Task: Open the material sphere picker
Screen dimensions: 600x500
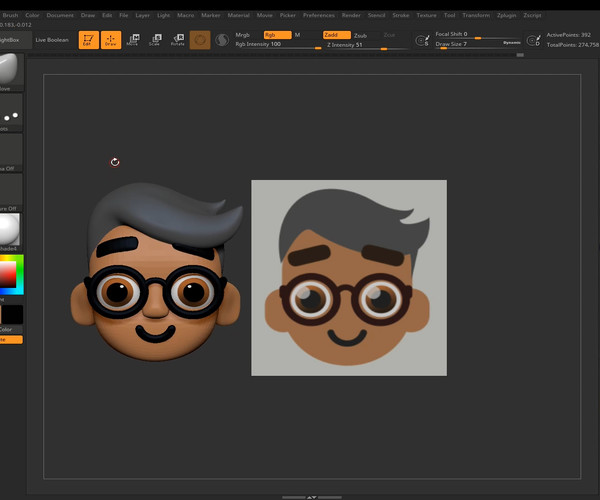Action: (x=10, y=230)
